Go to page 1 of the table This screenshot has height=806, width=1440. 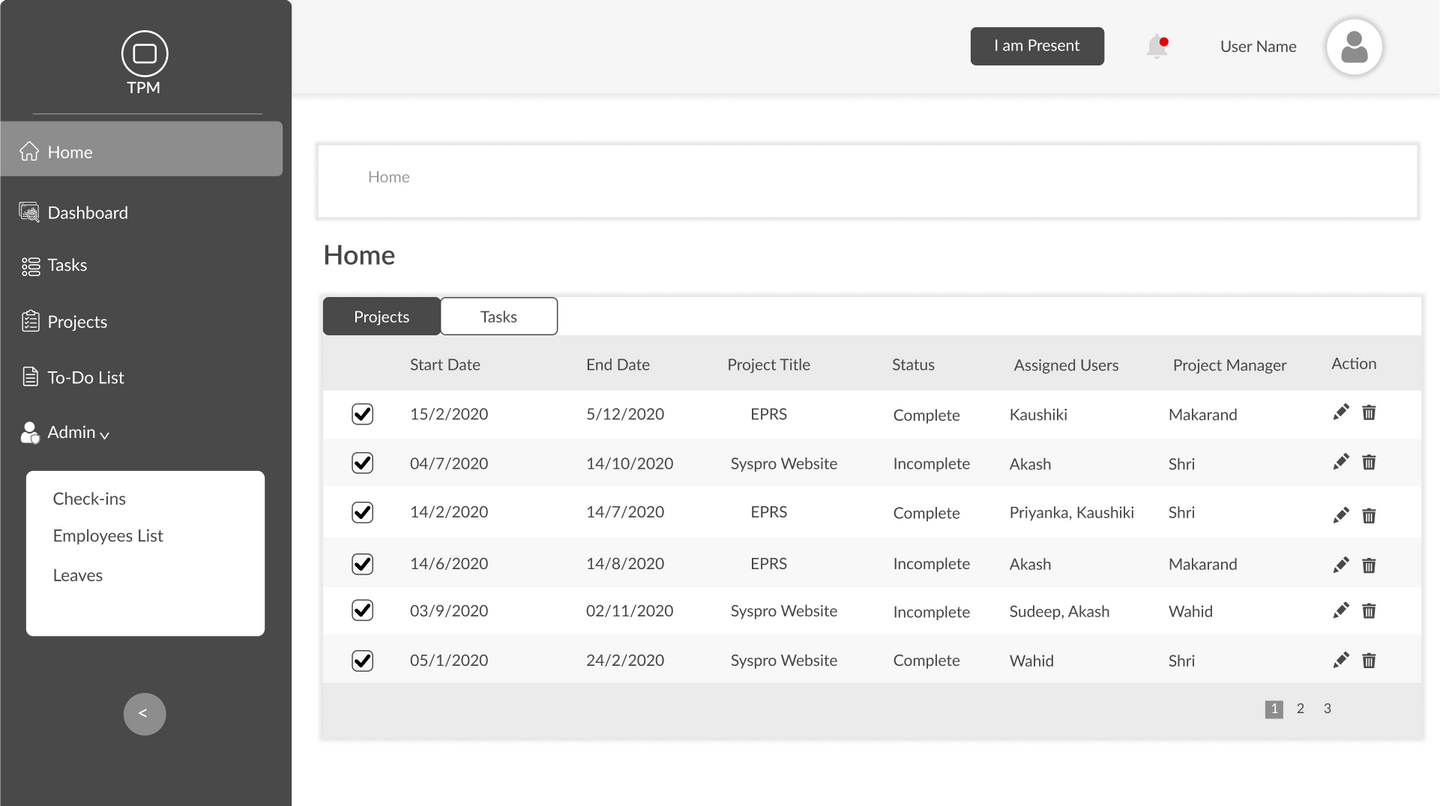pyautogui.click(x=1274, y=709)
